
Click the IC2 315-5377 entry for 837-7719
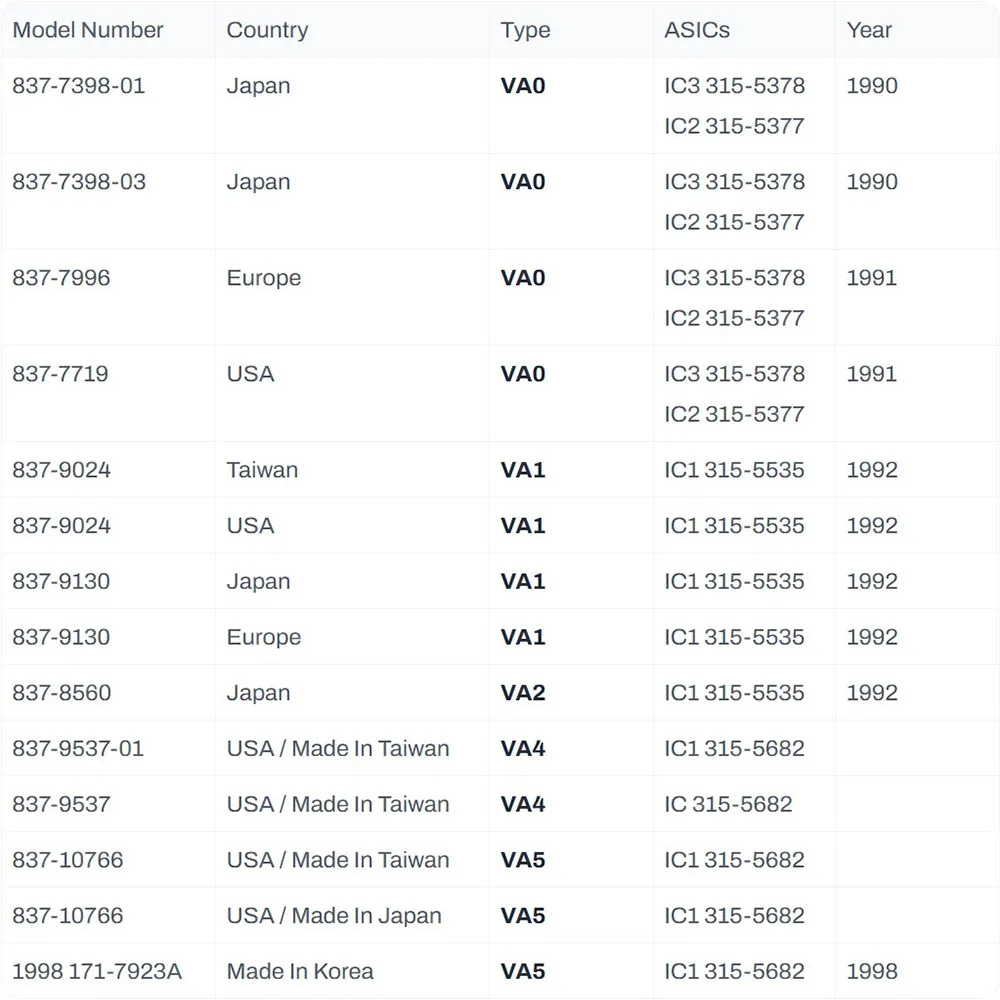(734, 414)
